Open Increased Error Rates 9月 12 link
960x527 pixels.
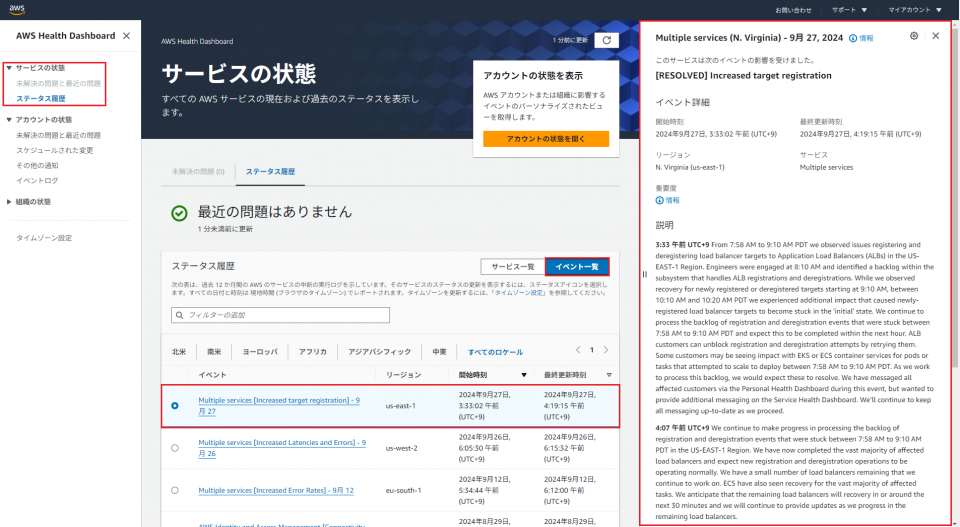276,490
